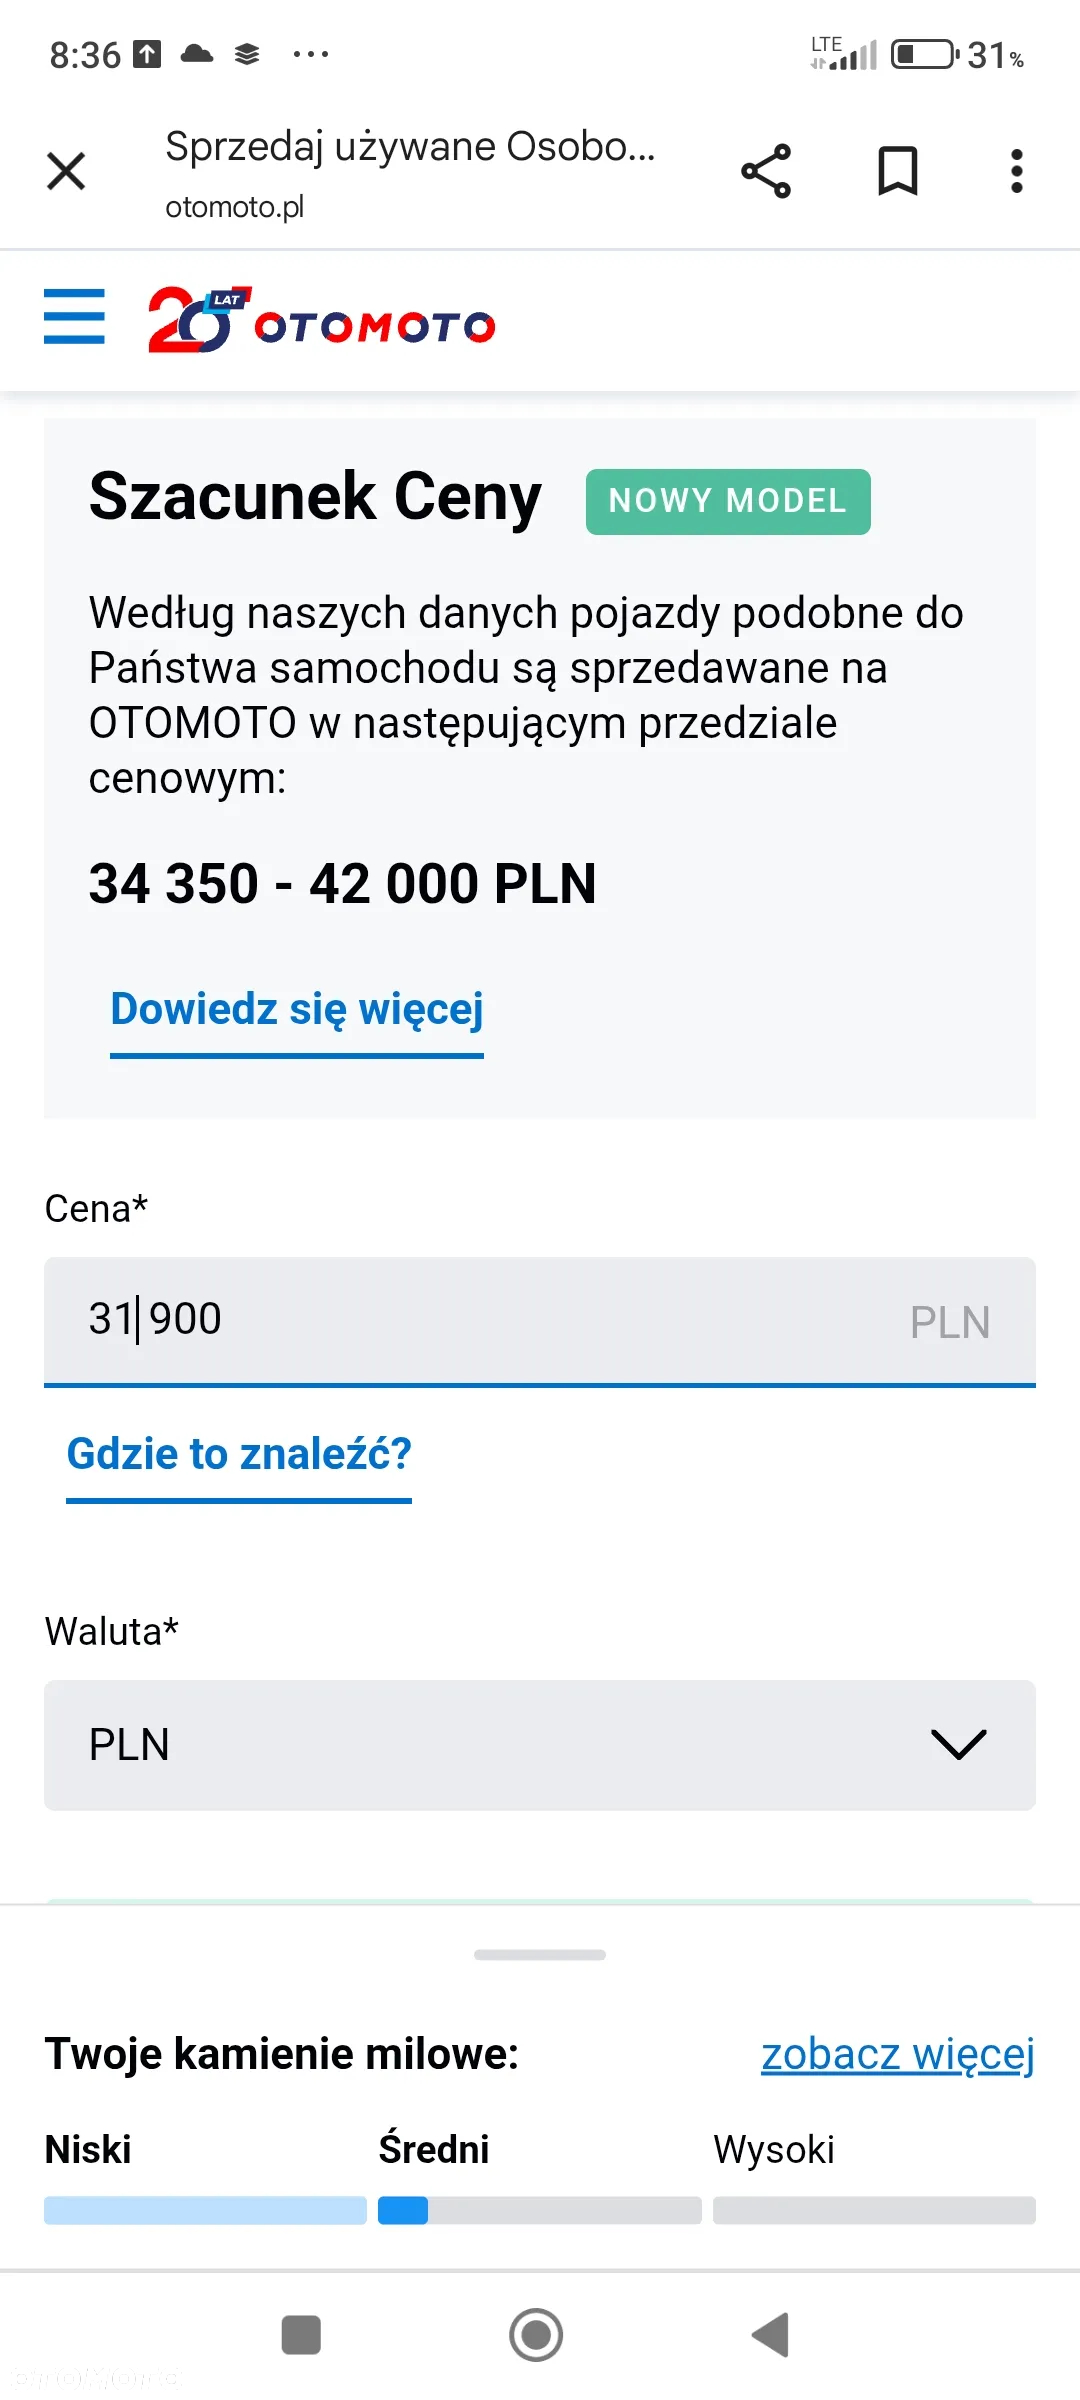Tap the share icon

coord(766,171)
